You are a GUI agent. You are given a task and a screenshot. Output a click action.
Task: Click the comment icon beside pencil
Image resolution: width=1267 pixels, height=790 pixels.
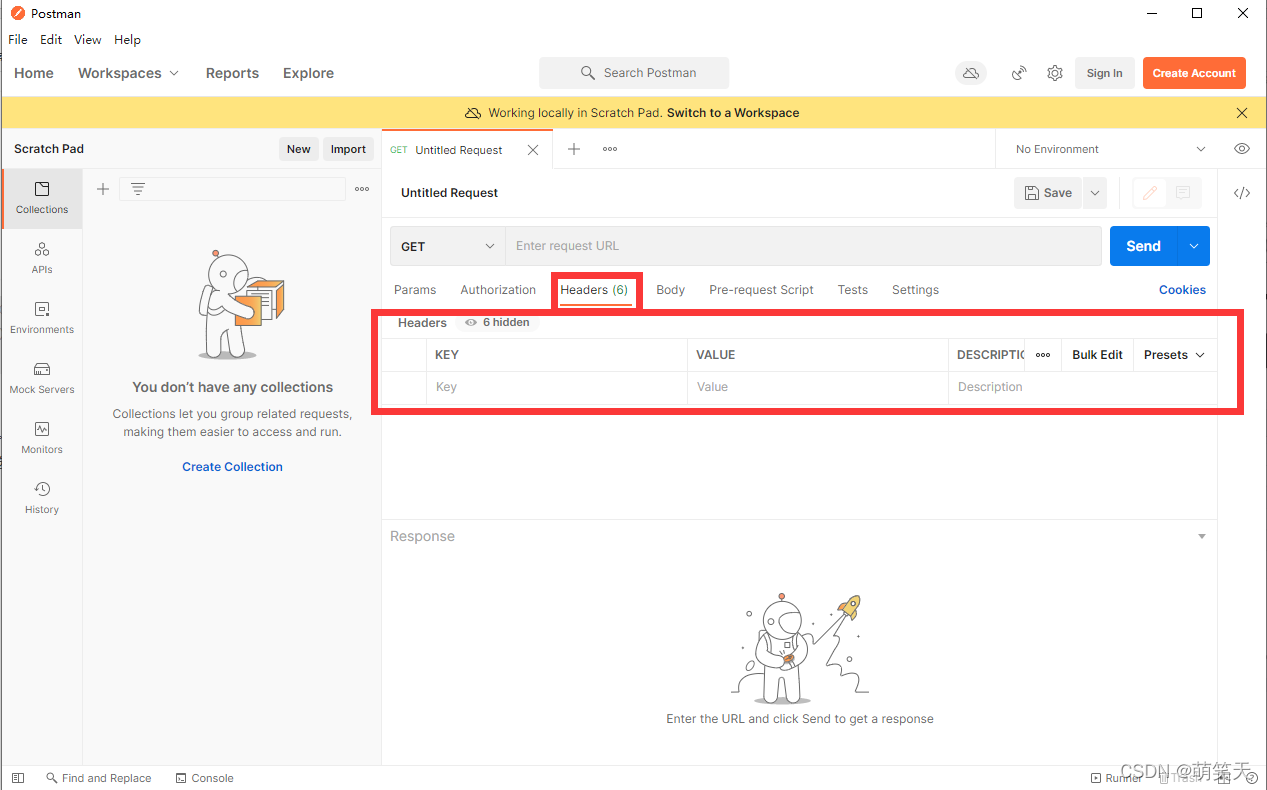tap(1183, 193)
